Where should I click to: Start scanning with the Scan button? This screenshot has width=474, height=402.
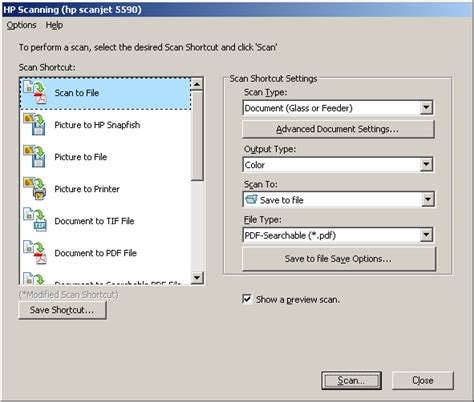[352, 380]
